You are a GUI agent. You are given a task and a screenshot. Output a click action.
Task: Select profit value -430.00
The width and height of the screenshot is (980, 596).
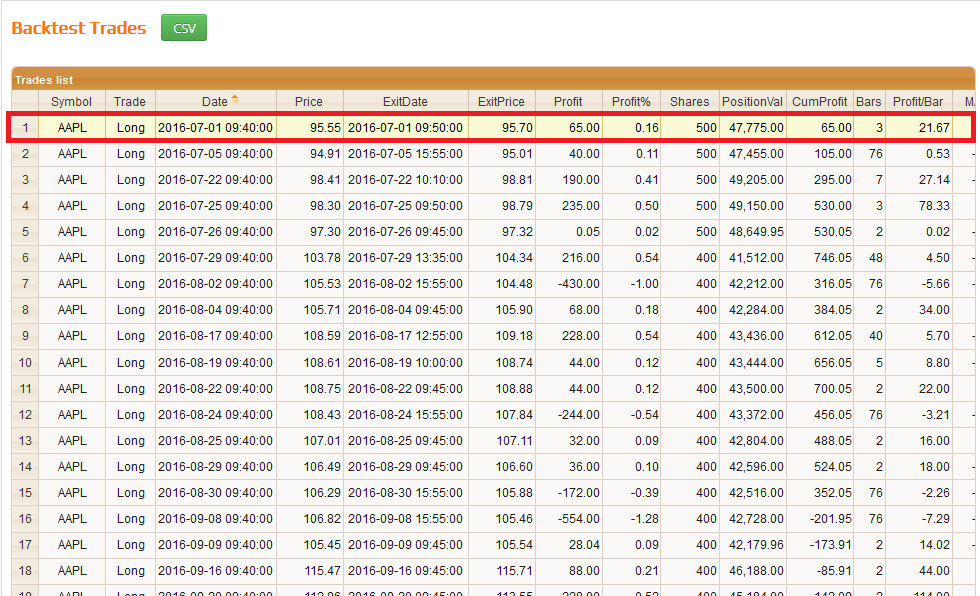[578, 284]
